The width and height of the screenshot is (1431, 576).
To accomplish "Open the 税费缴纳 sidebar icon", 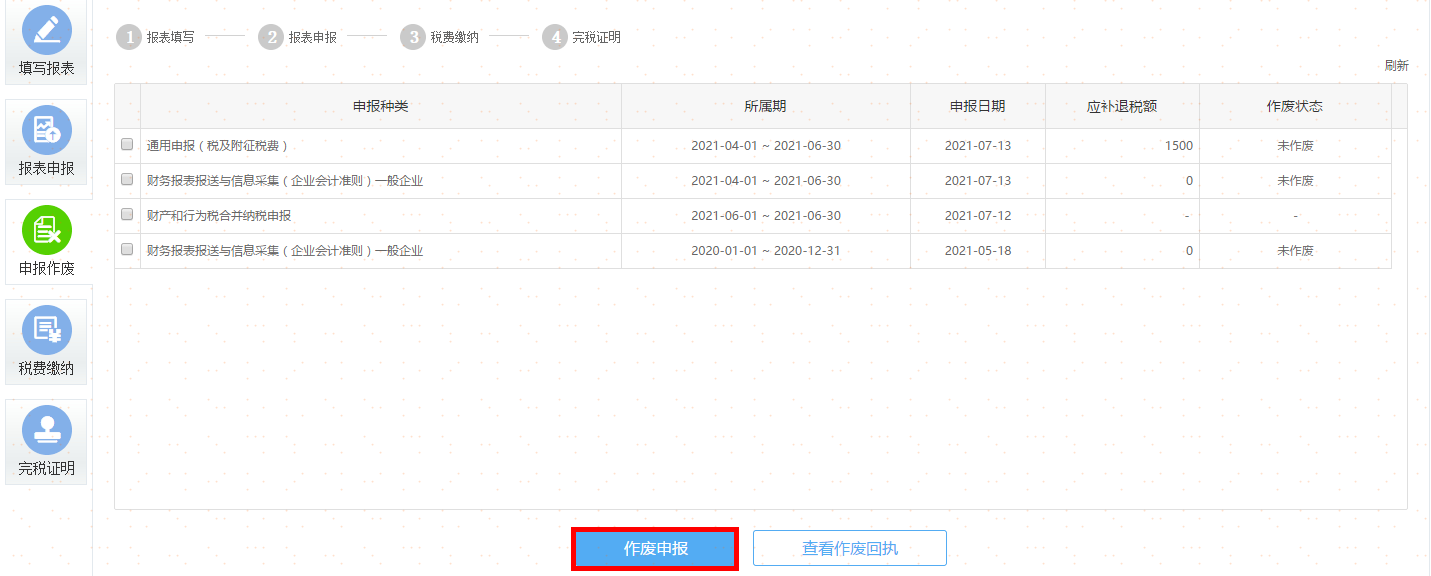I will (46, 329).
